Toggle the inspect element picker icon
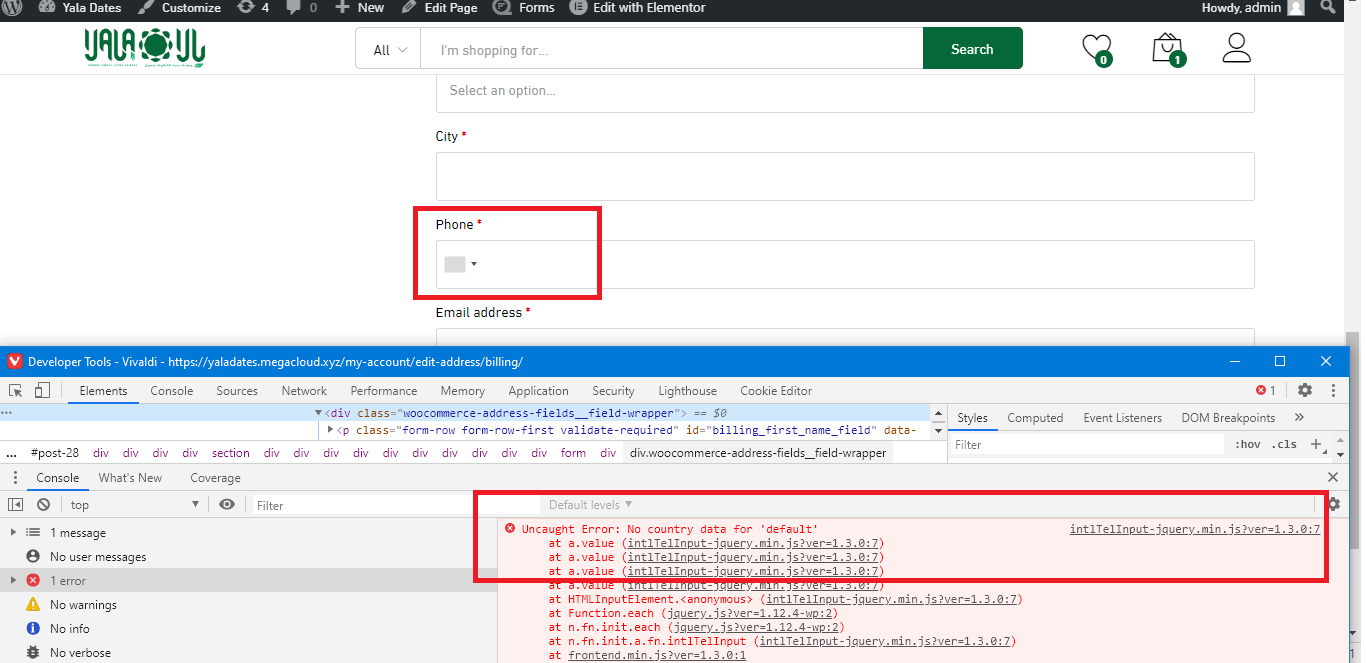Screen dimensions: 1366x663 pos(16,391)
